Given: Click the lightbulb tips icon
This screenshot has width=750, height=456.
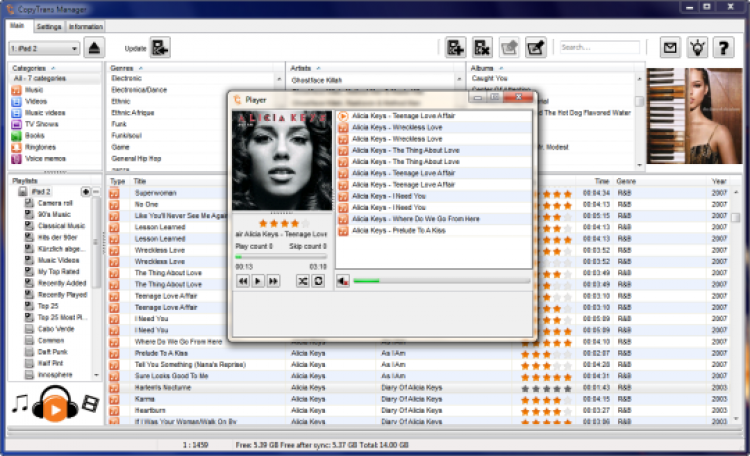Looking at the screenshot, I should tap(697, 47).
